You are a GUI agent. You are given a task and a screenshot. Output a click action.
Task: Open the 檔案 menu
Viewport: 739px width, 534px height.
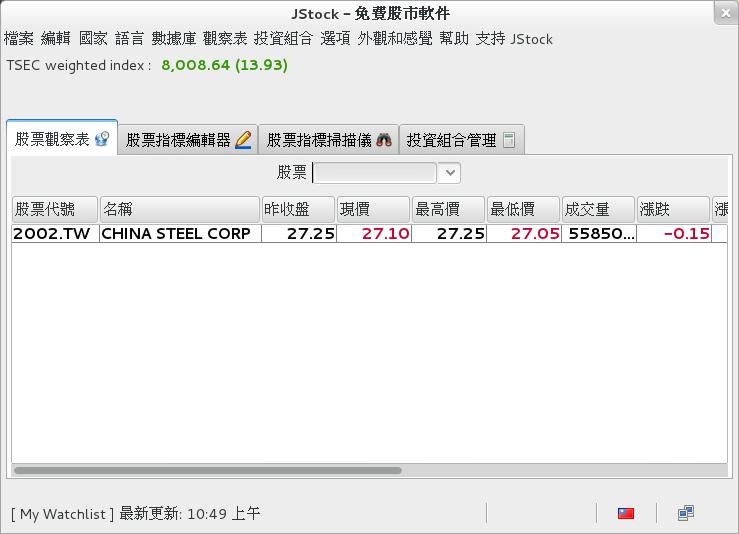[x=19, y=39]
